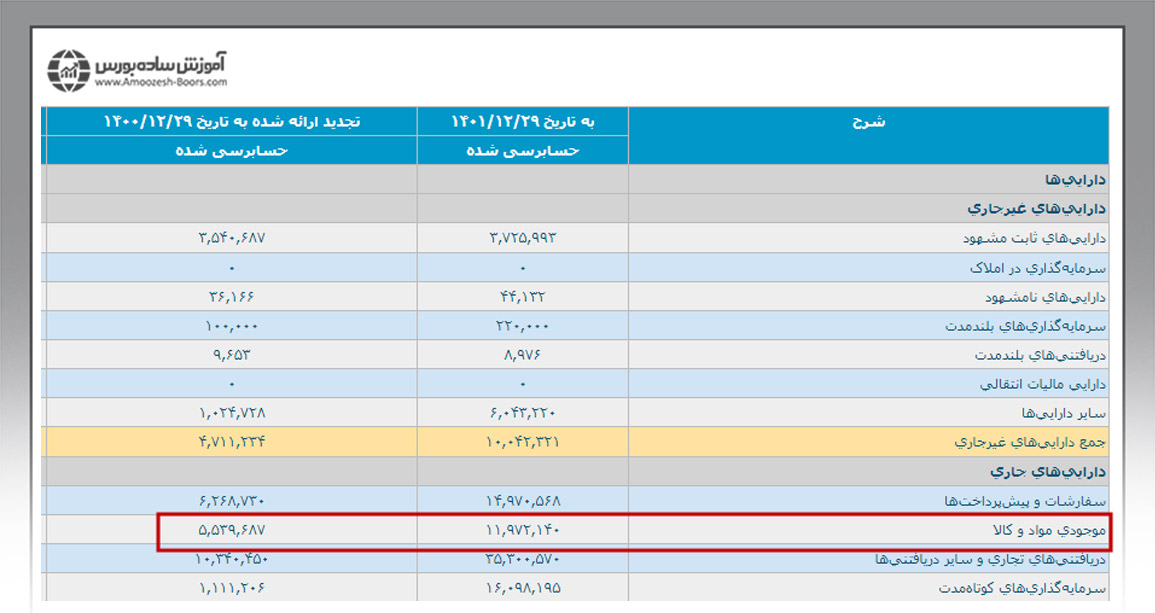Image resolution: width=1155 pixels, height=613 pixels.
Task: Open the www.Amoozesh-Boors.com link
Action: click(162, 83)
